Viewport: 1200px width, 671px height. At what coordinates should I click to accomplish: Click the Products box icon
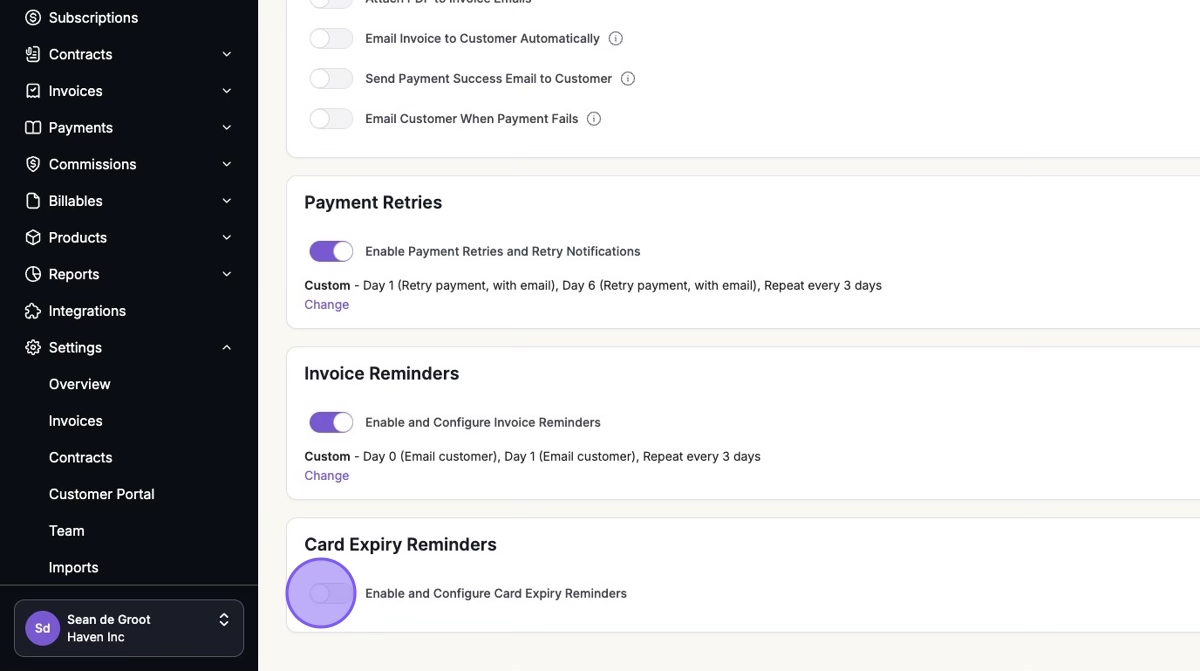click(x=33, y=238)
